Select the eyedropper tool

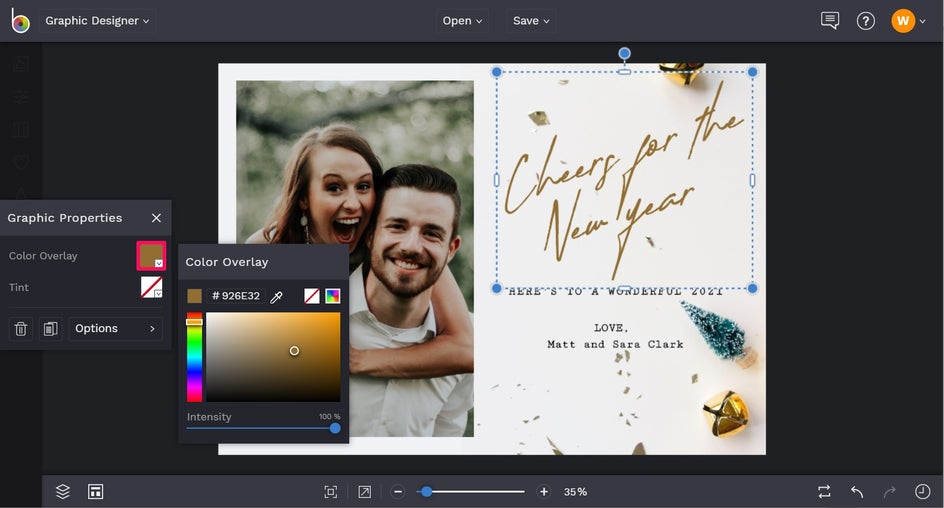click(x=276, y=296)
